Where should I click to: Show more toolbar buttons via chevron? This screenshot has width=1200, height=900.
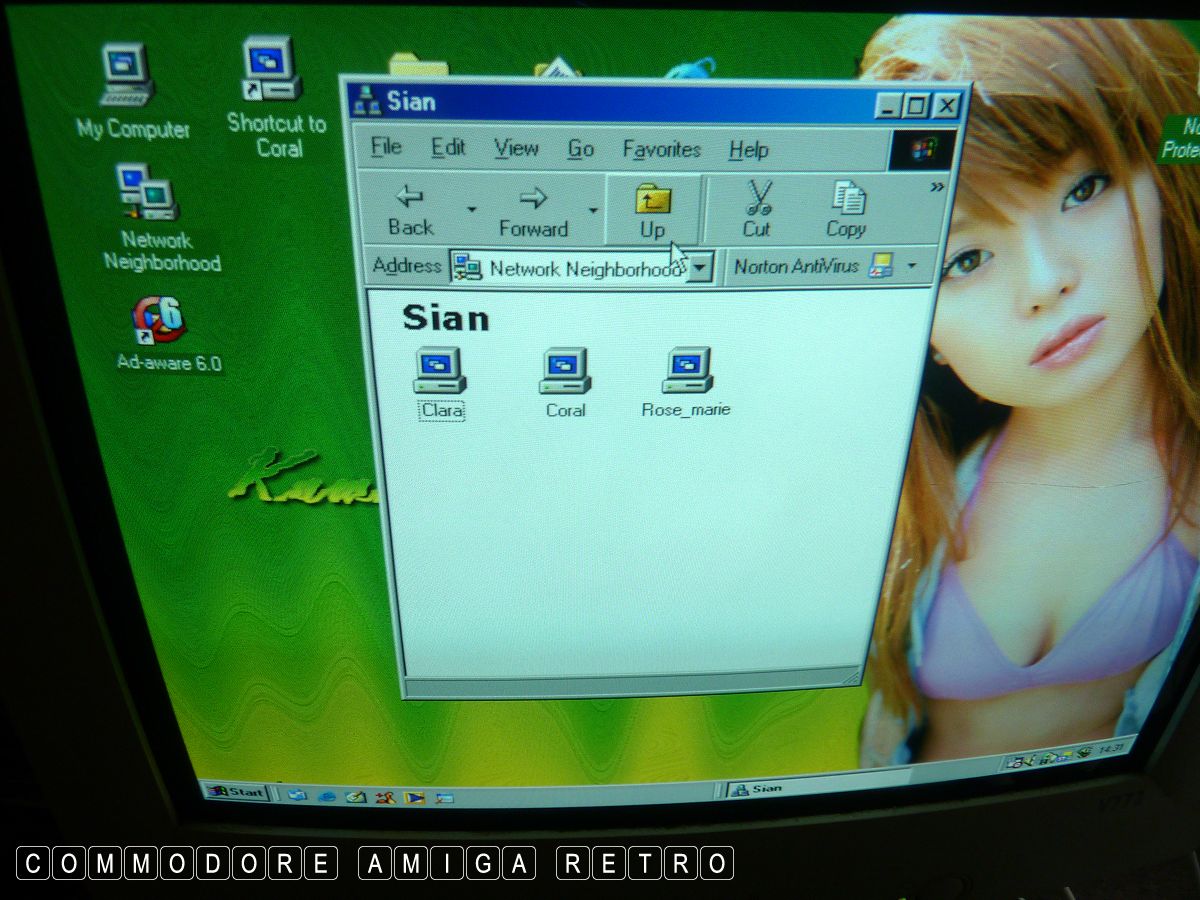[x=937, y=187]
